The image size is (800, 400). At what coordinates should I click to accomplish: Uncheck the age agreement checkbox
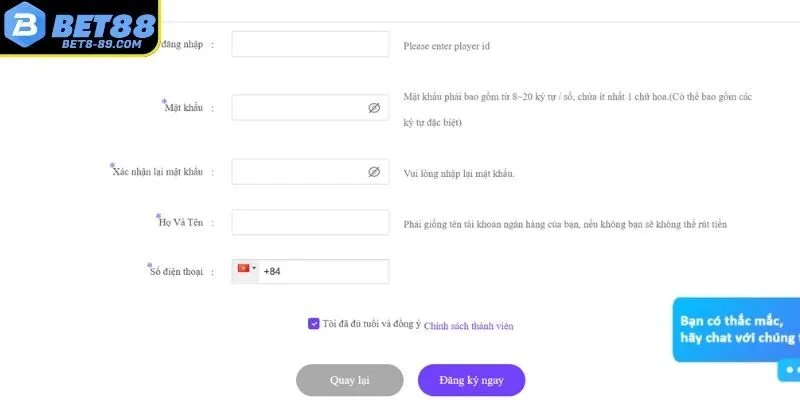coord(314,323)
